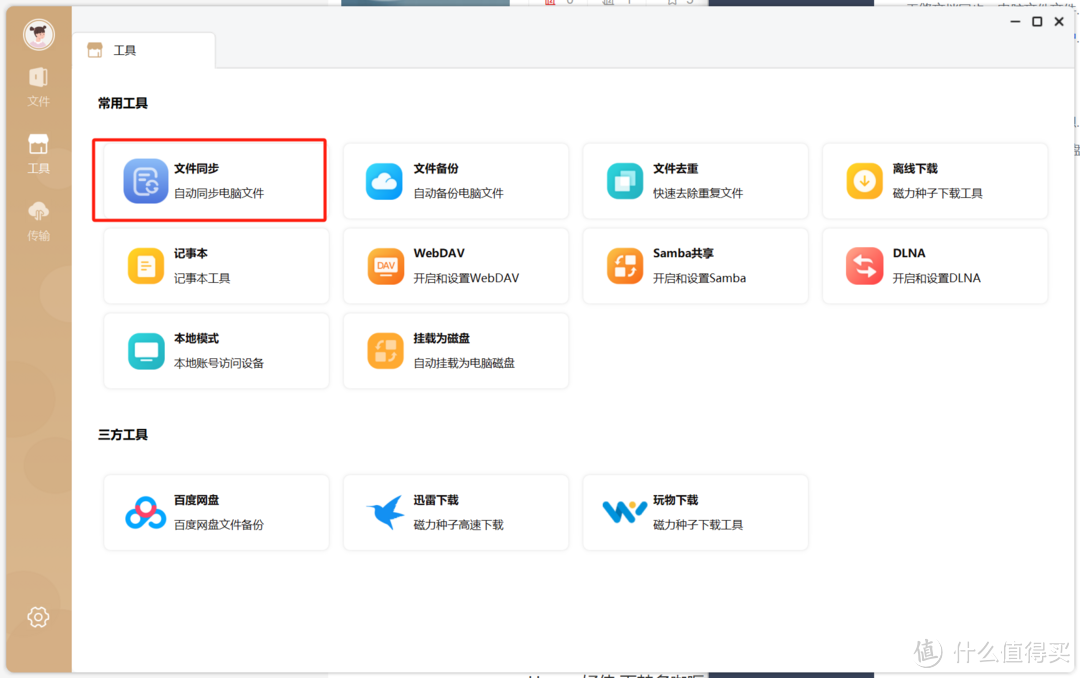Open the 文件同步 (File Sync) tool icon
This screenshot has height=678, width=1080.
pyautogui.click(x=146, y=180)
